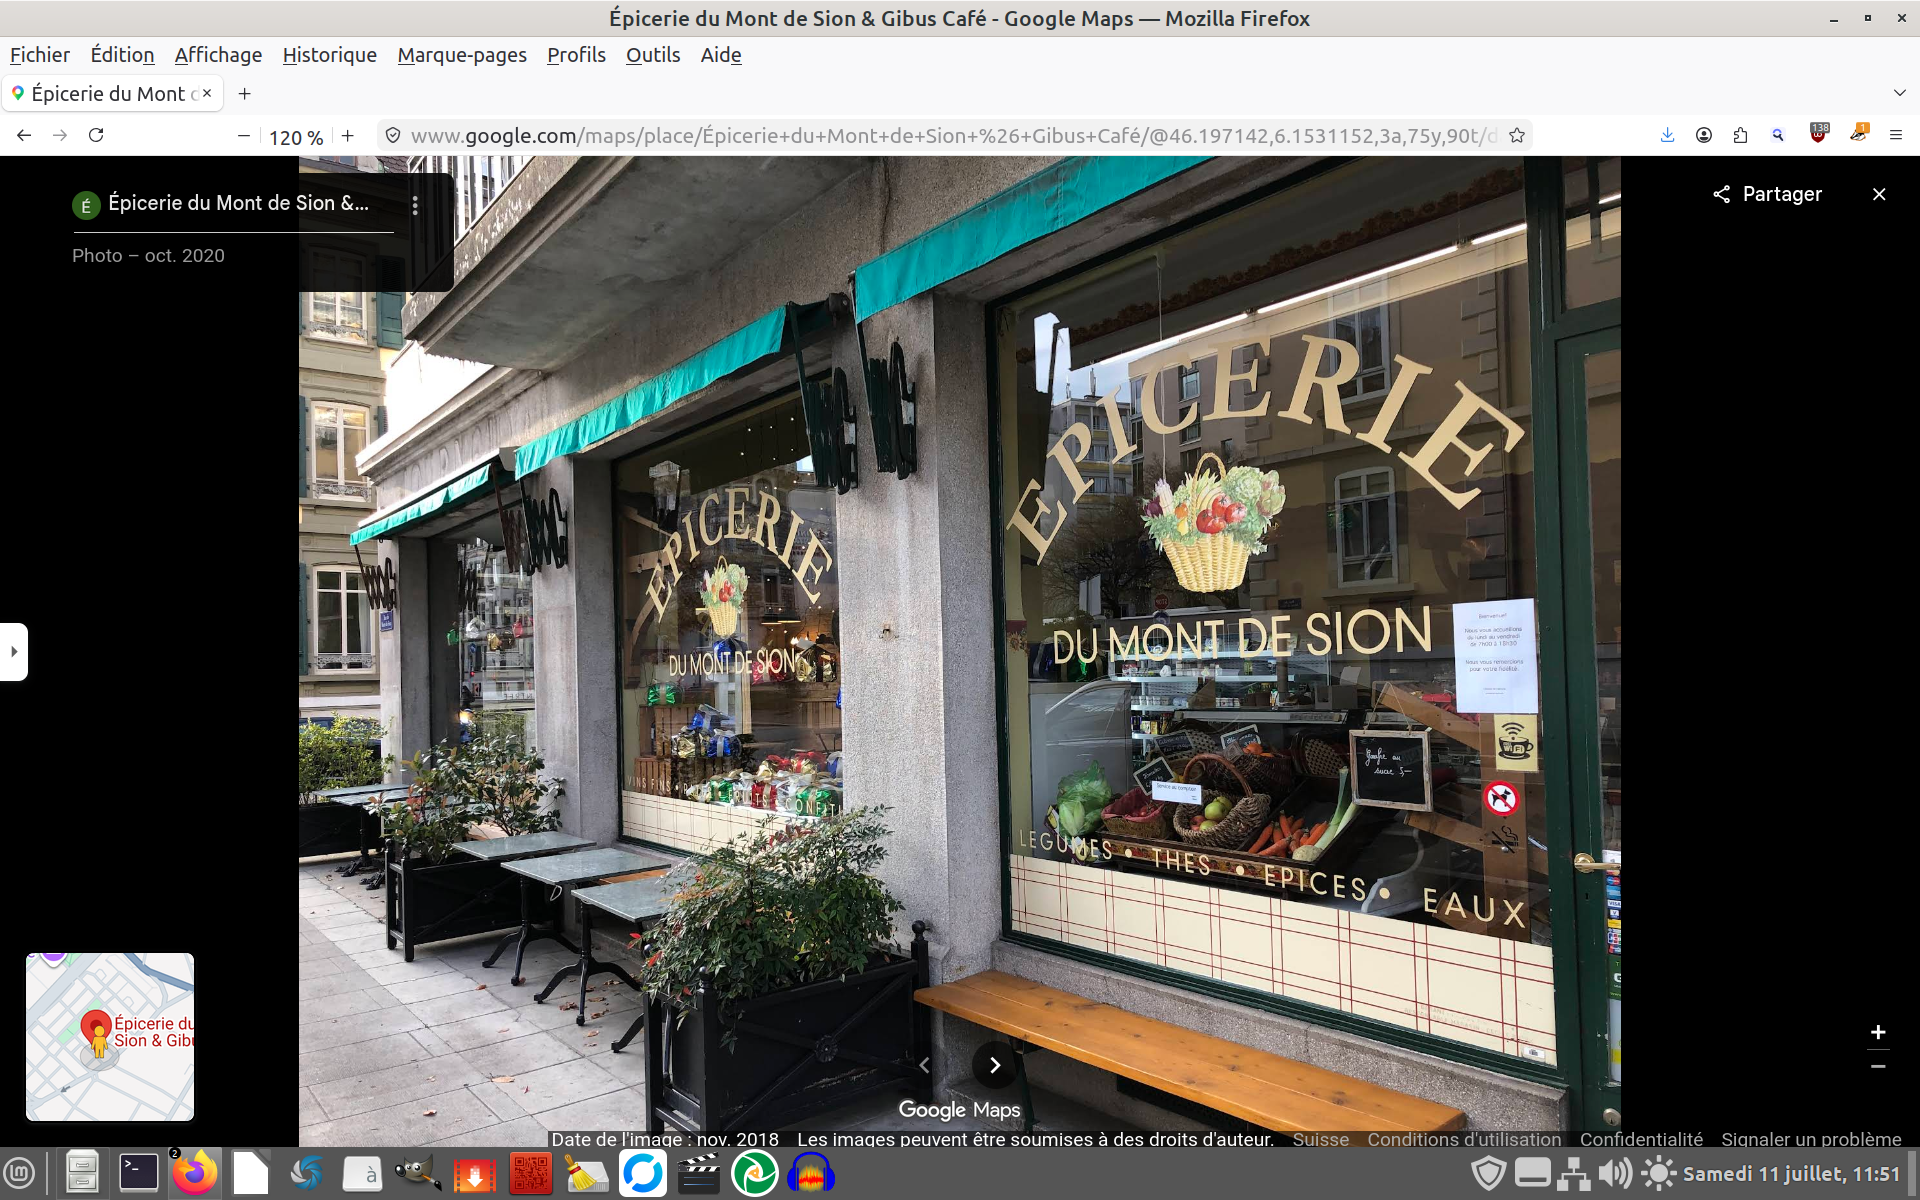Screen dimensions: 1920x1200
Task: Show site security information shield
Action: [x=393, y=136]
